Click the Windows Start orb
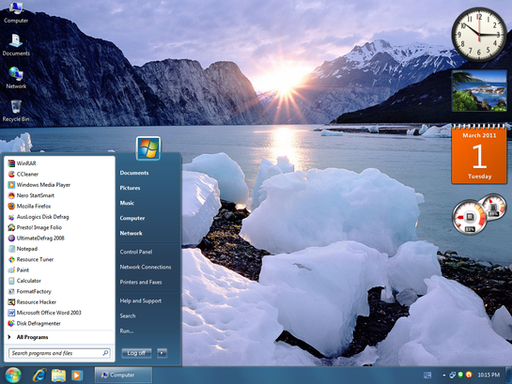Screen dimensions: 512x384 tap(13, 375)
